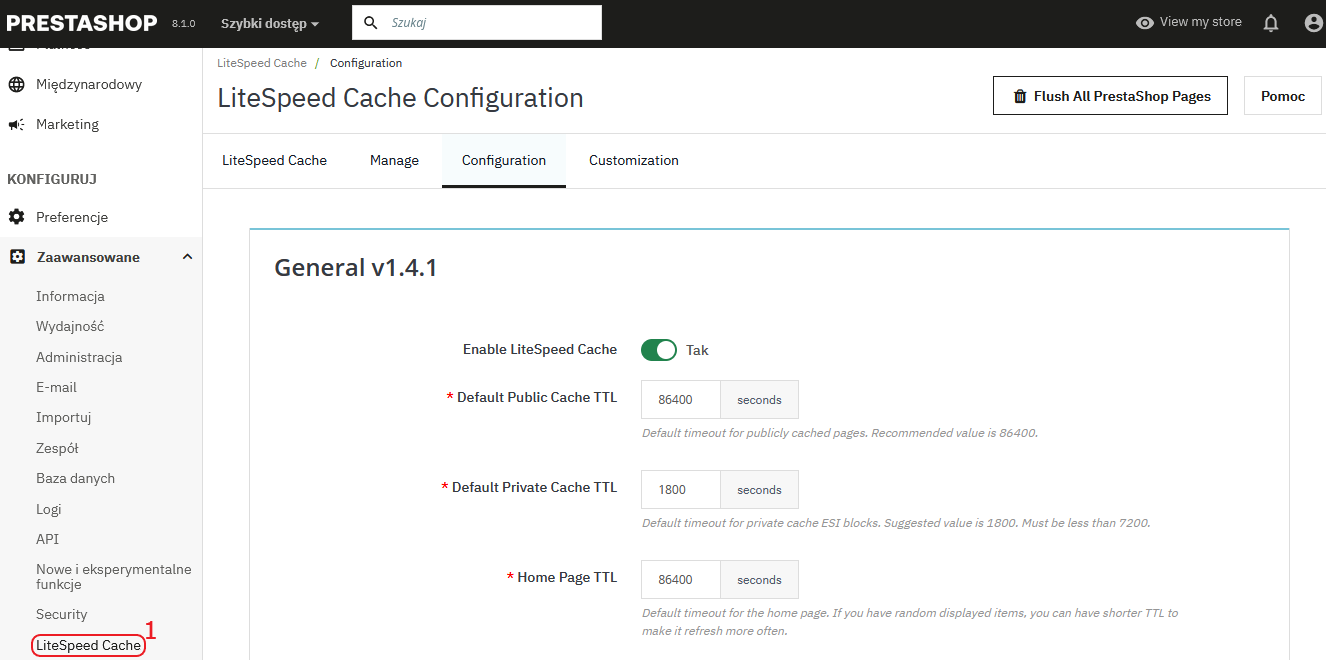1326x660 pixels.
Task: Click the General v1.4.1 heading
Action: click(x=356, y=267)
